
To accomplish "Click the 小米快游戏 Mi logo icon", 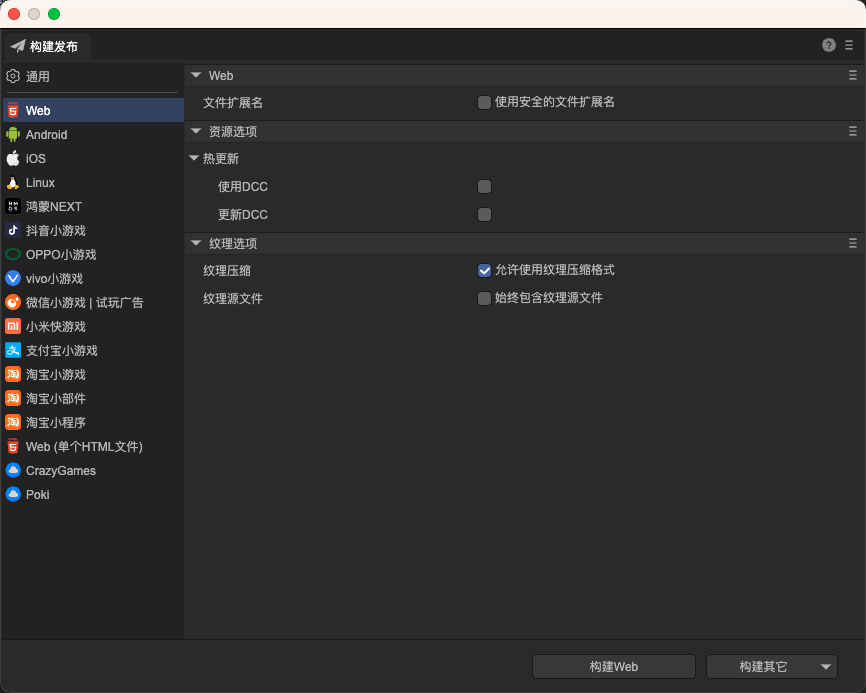I will pyautogui.click(x=13, y=326).
